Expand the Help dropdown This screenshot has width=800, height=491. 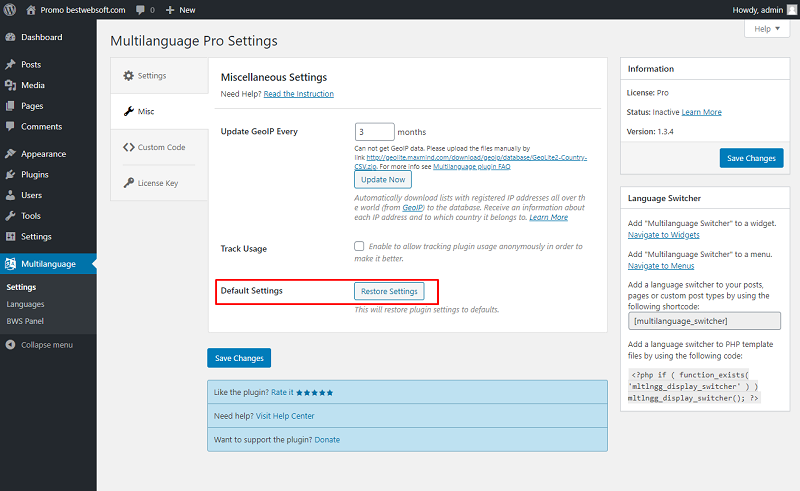pyautogui.click(x=767, y=29)
